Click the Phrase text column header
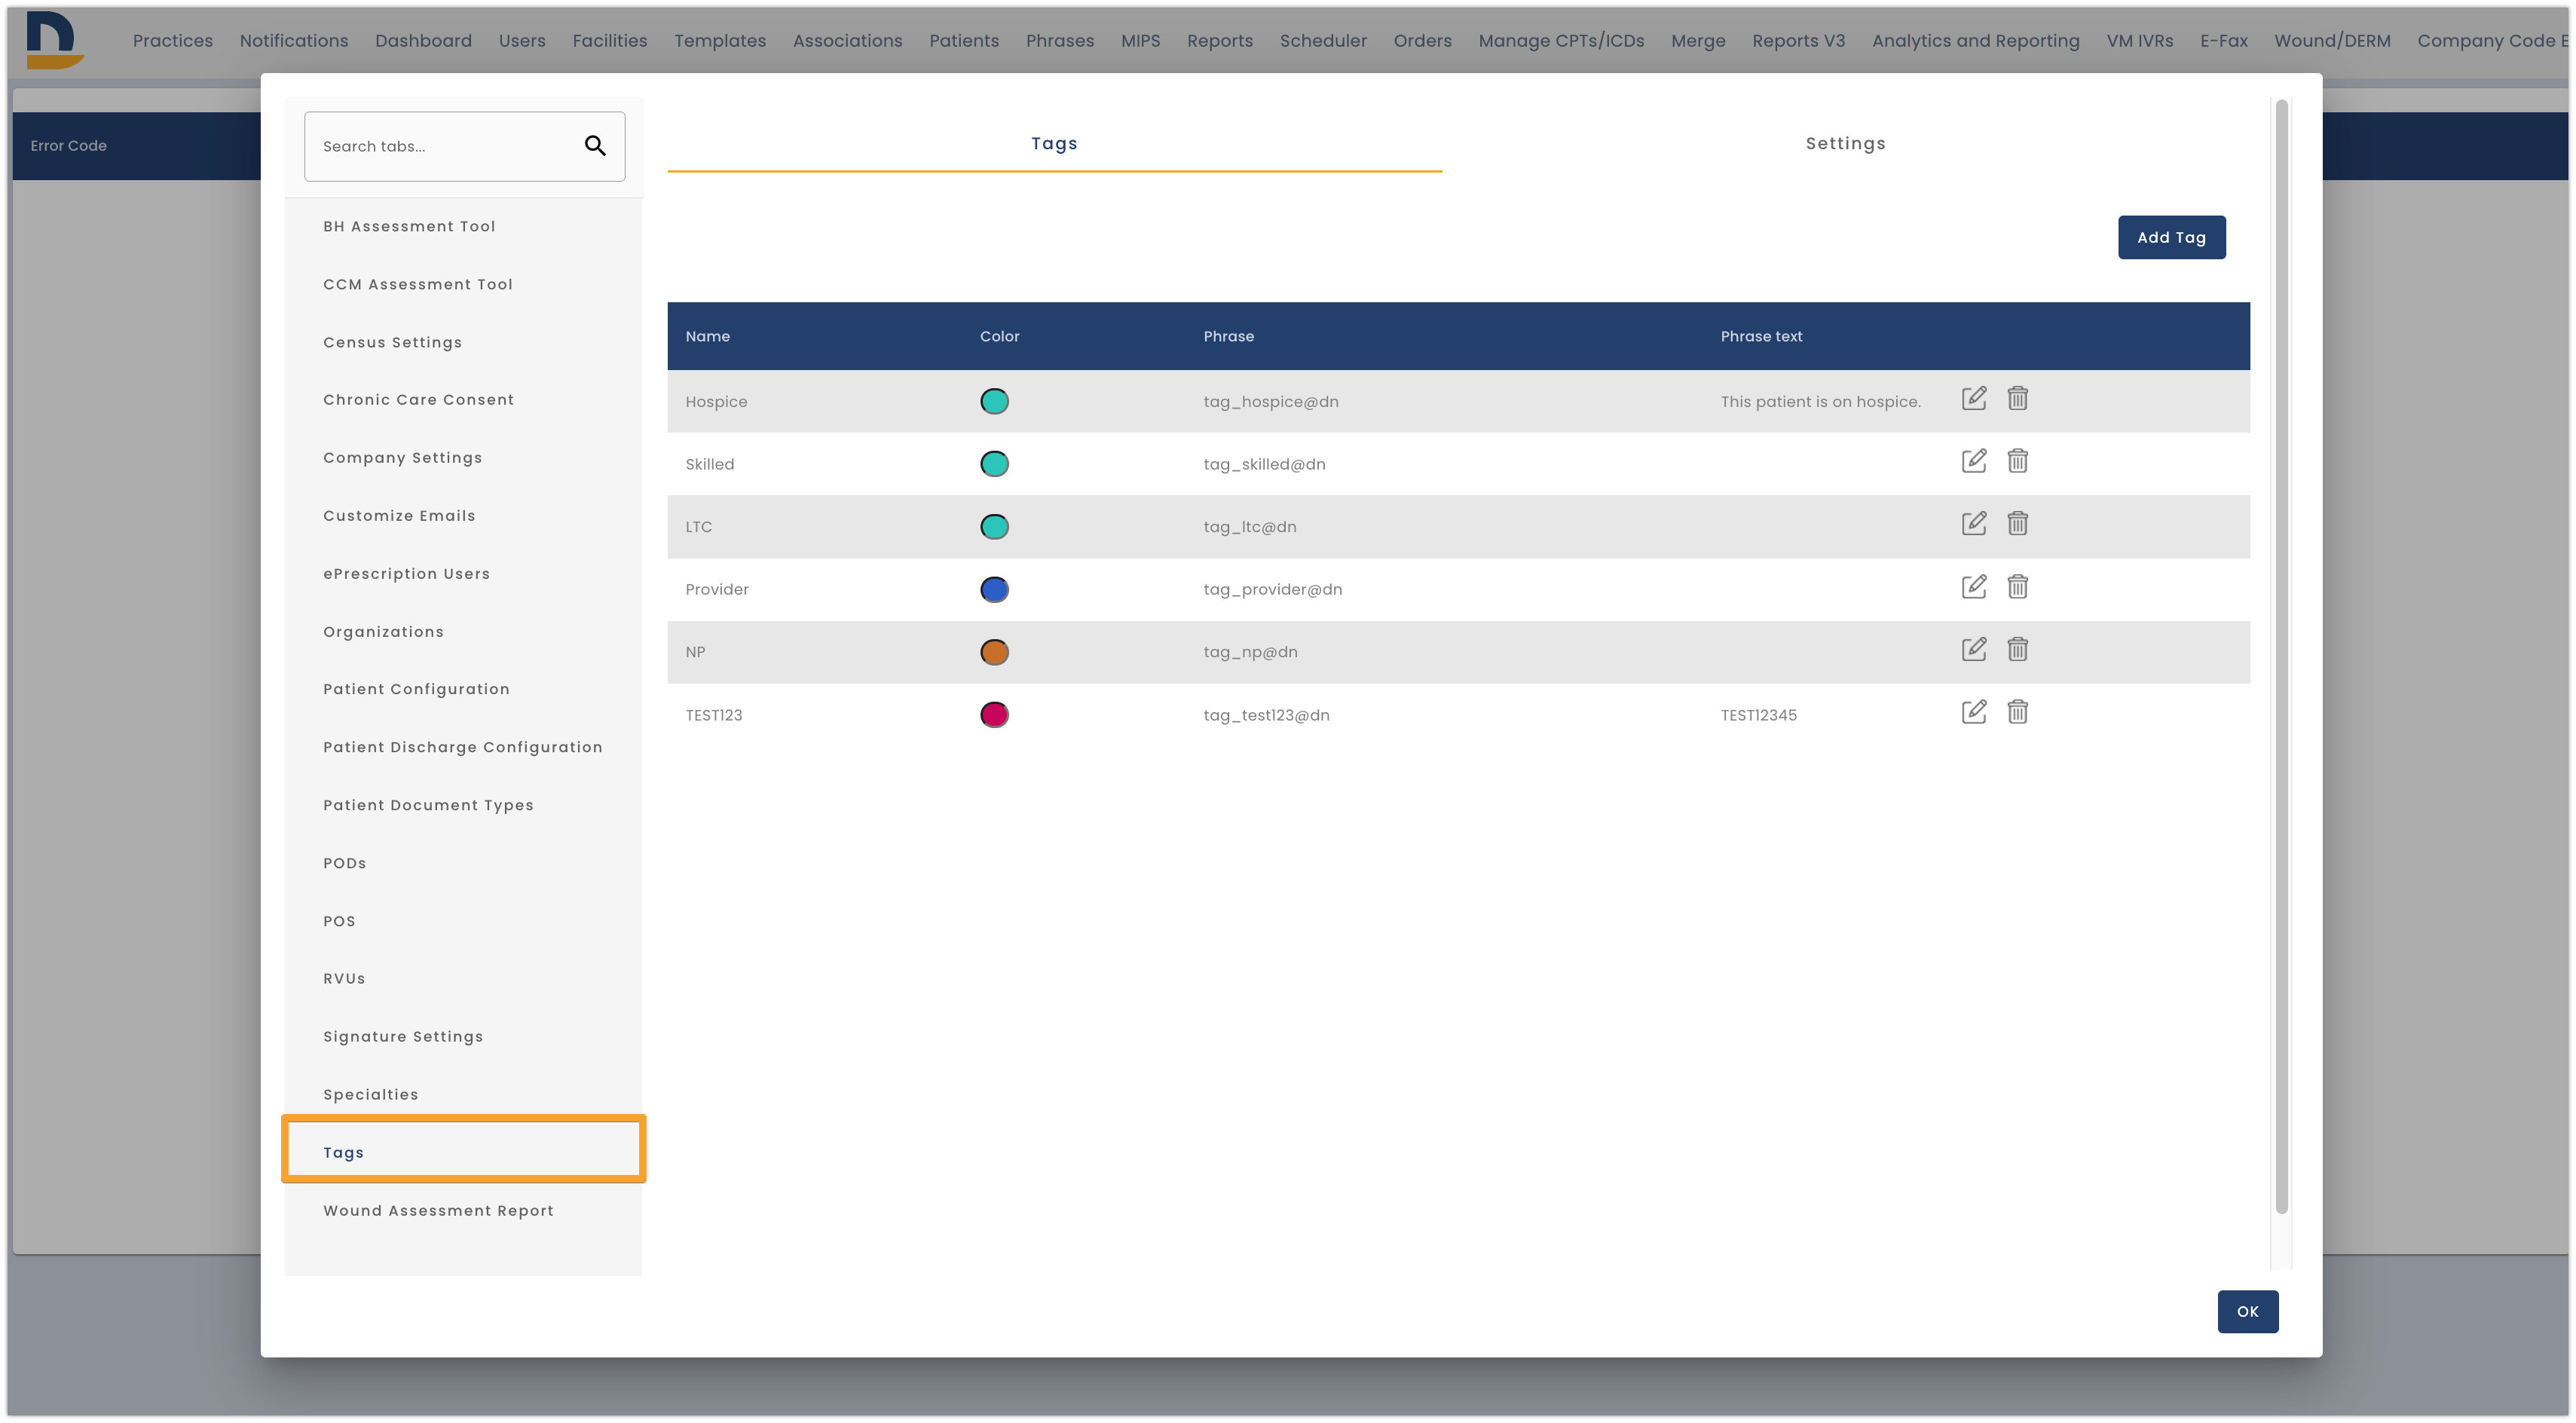Screen dimensions: 2576x1423 point(1761,336)
